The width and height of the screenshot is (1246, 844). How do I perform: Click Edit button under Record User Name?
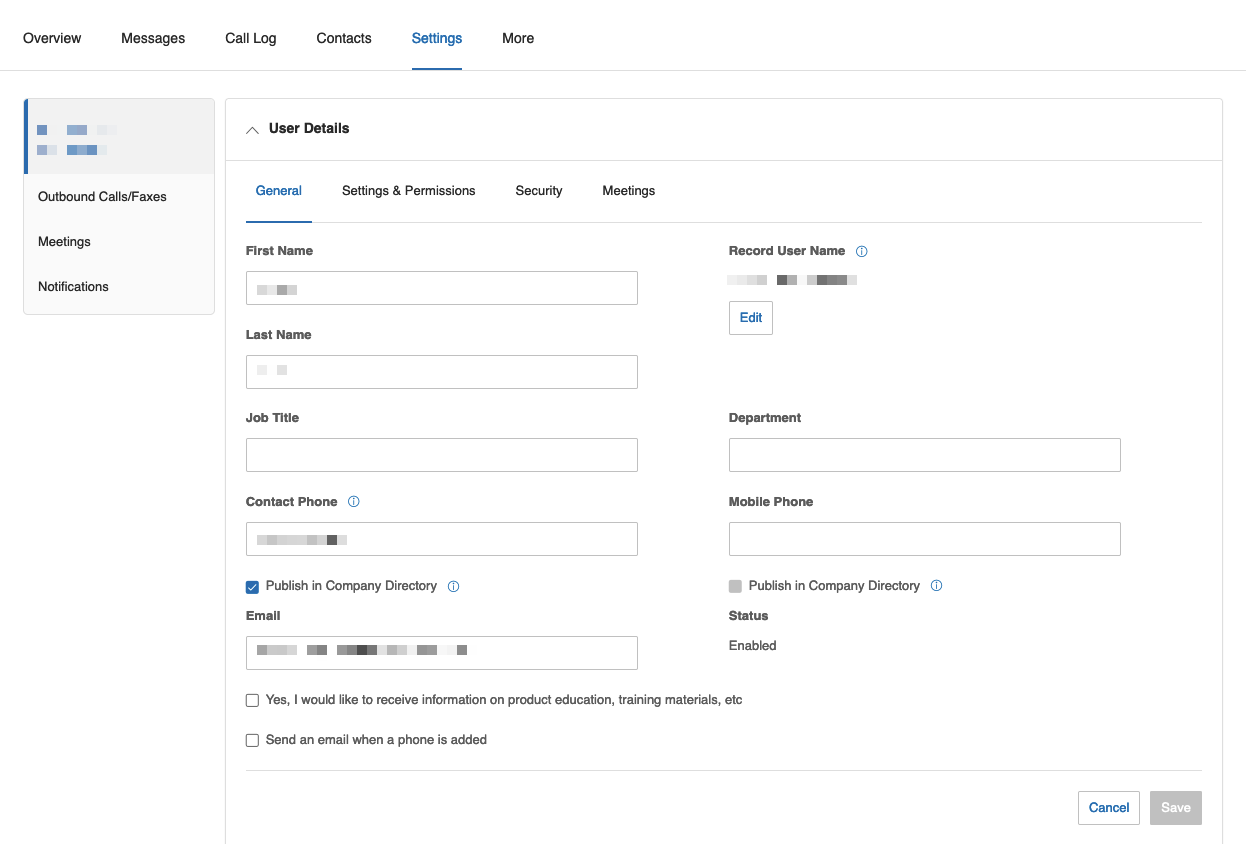click(x=750, y=318)
